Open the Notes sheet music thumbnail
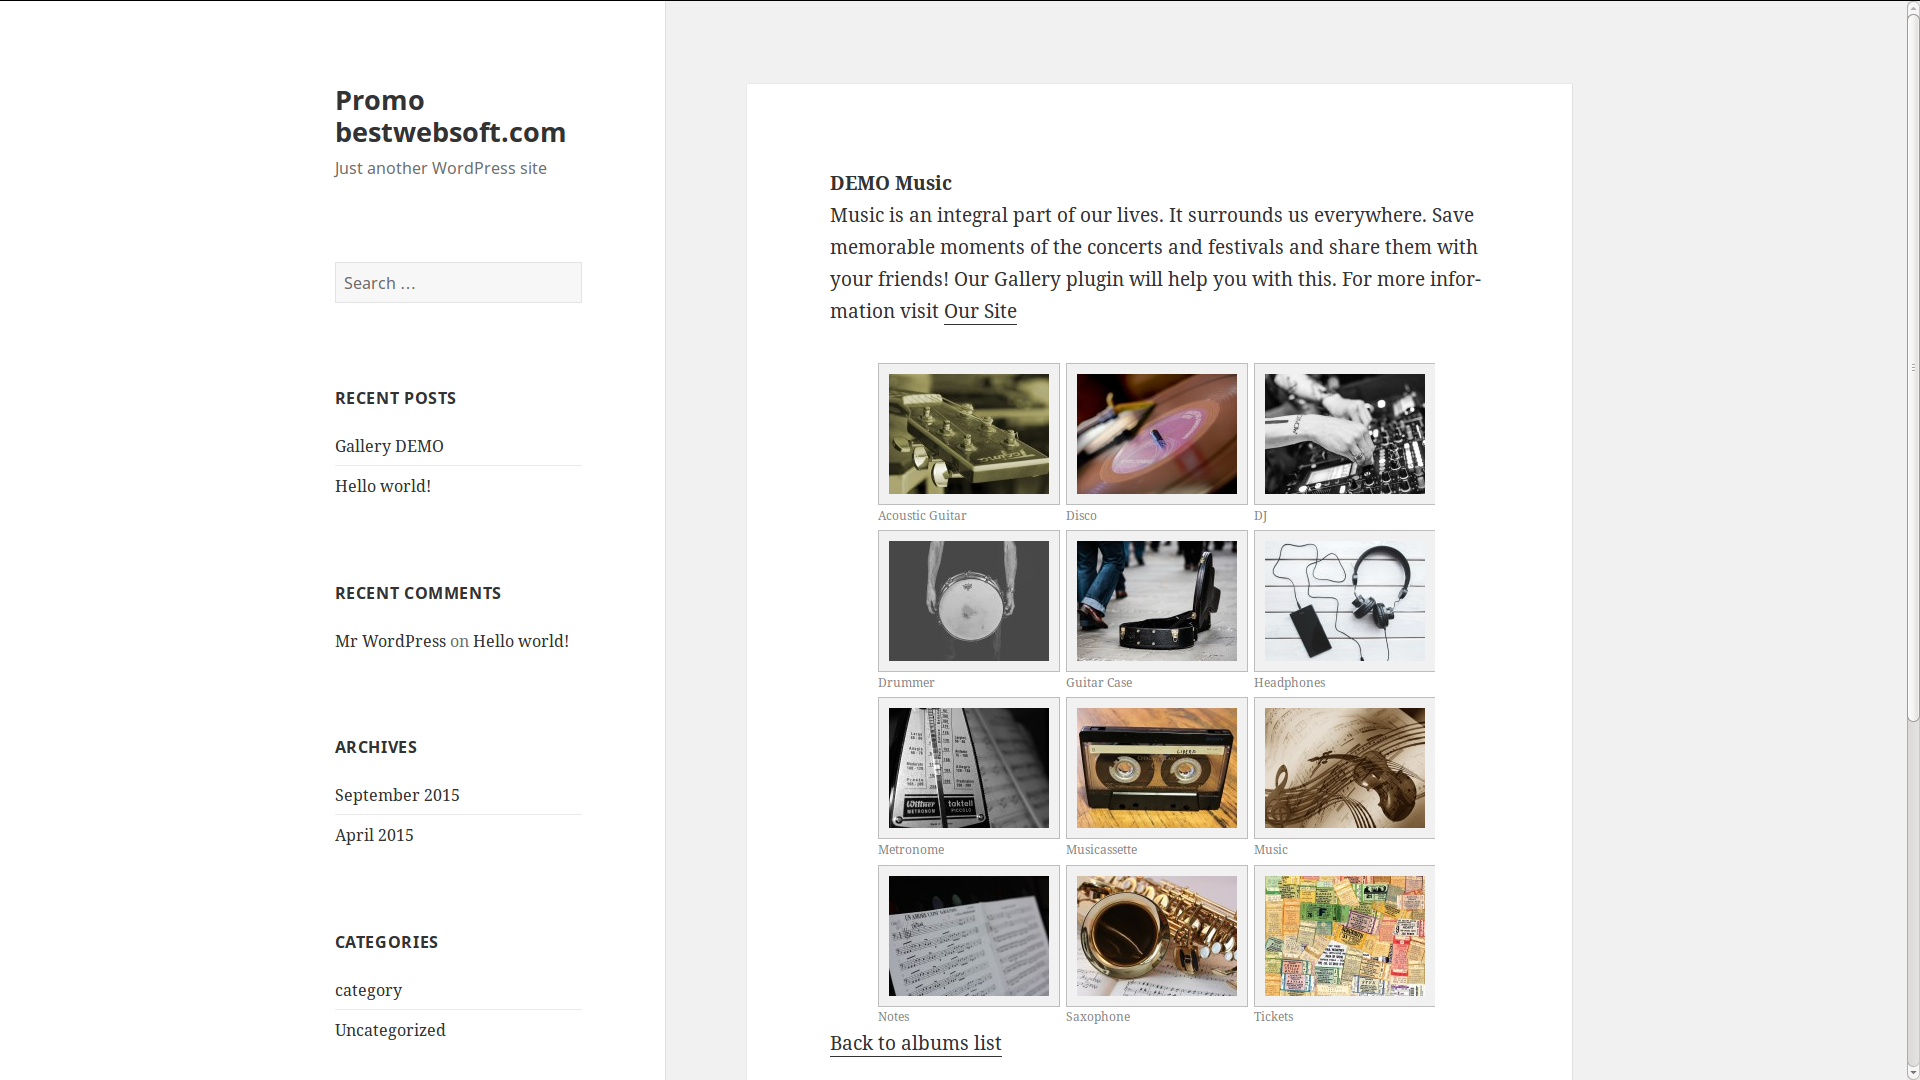The image size is (1920, 1080). 968,936
